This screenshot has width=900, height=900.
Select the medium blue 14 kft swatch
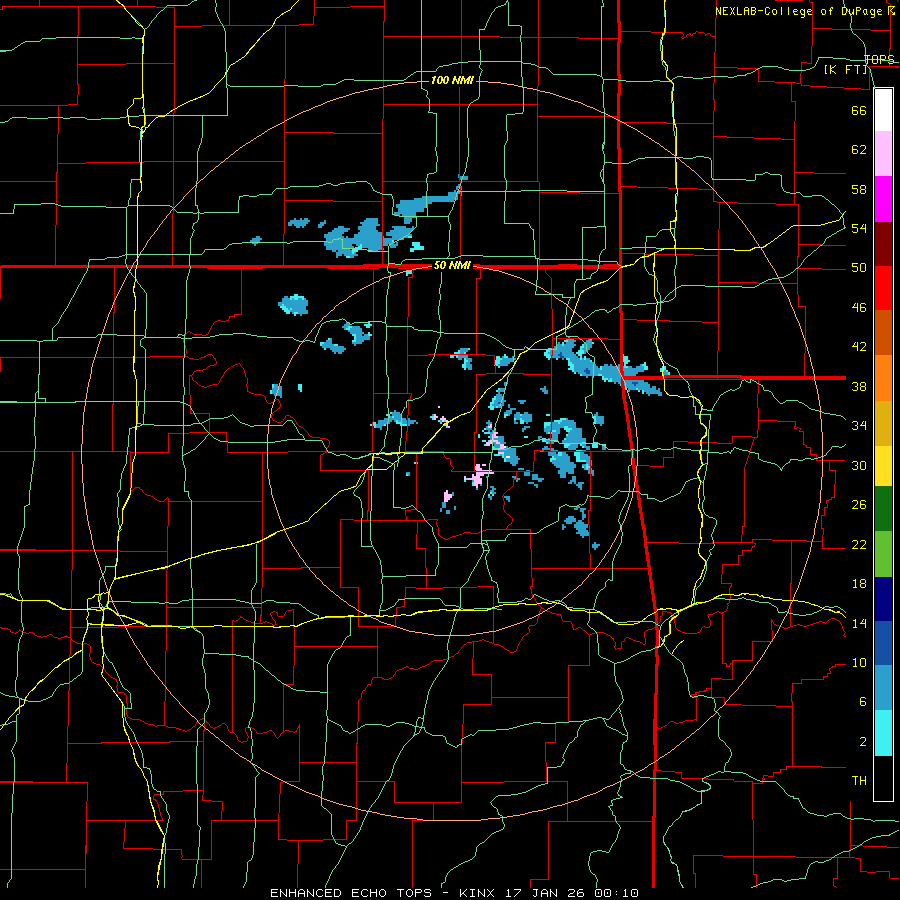point(883,643)
